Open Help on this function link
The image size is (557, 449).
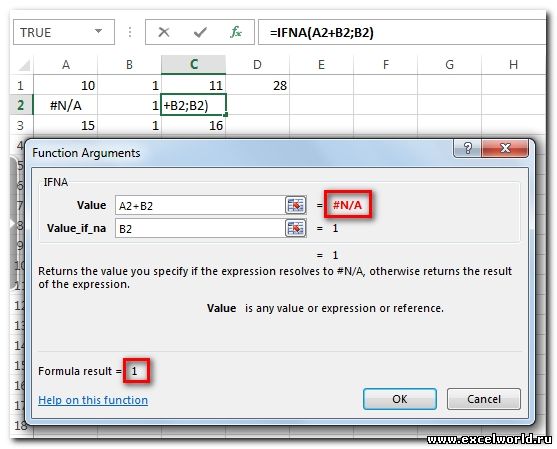[x=93, y=400]
